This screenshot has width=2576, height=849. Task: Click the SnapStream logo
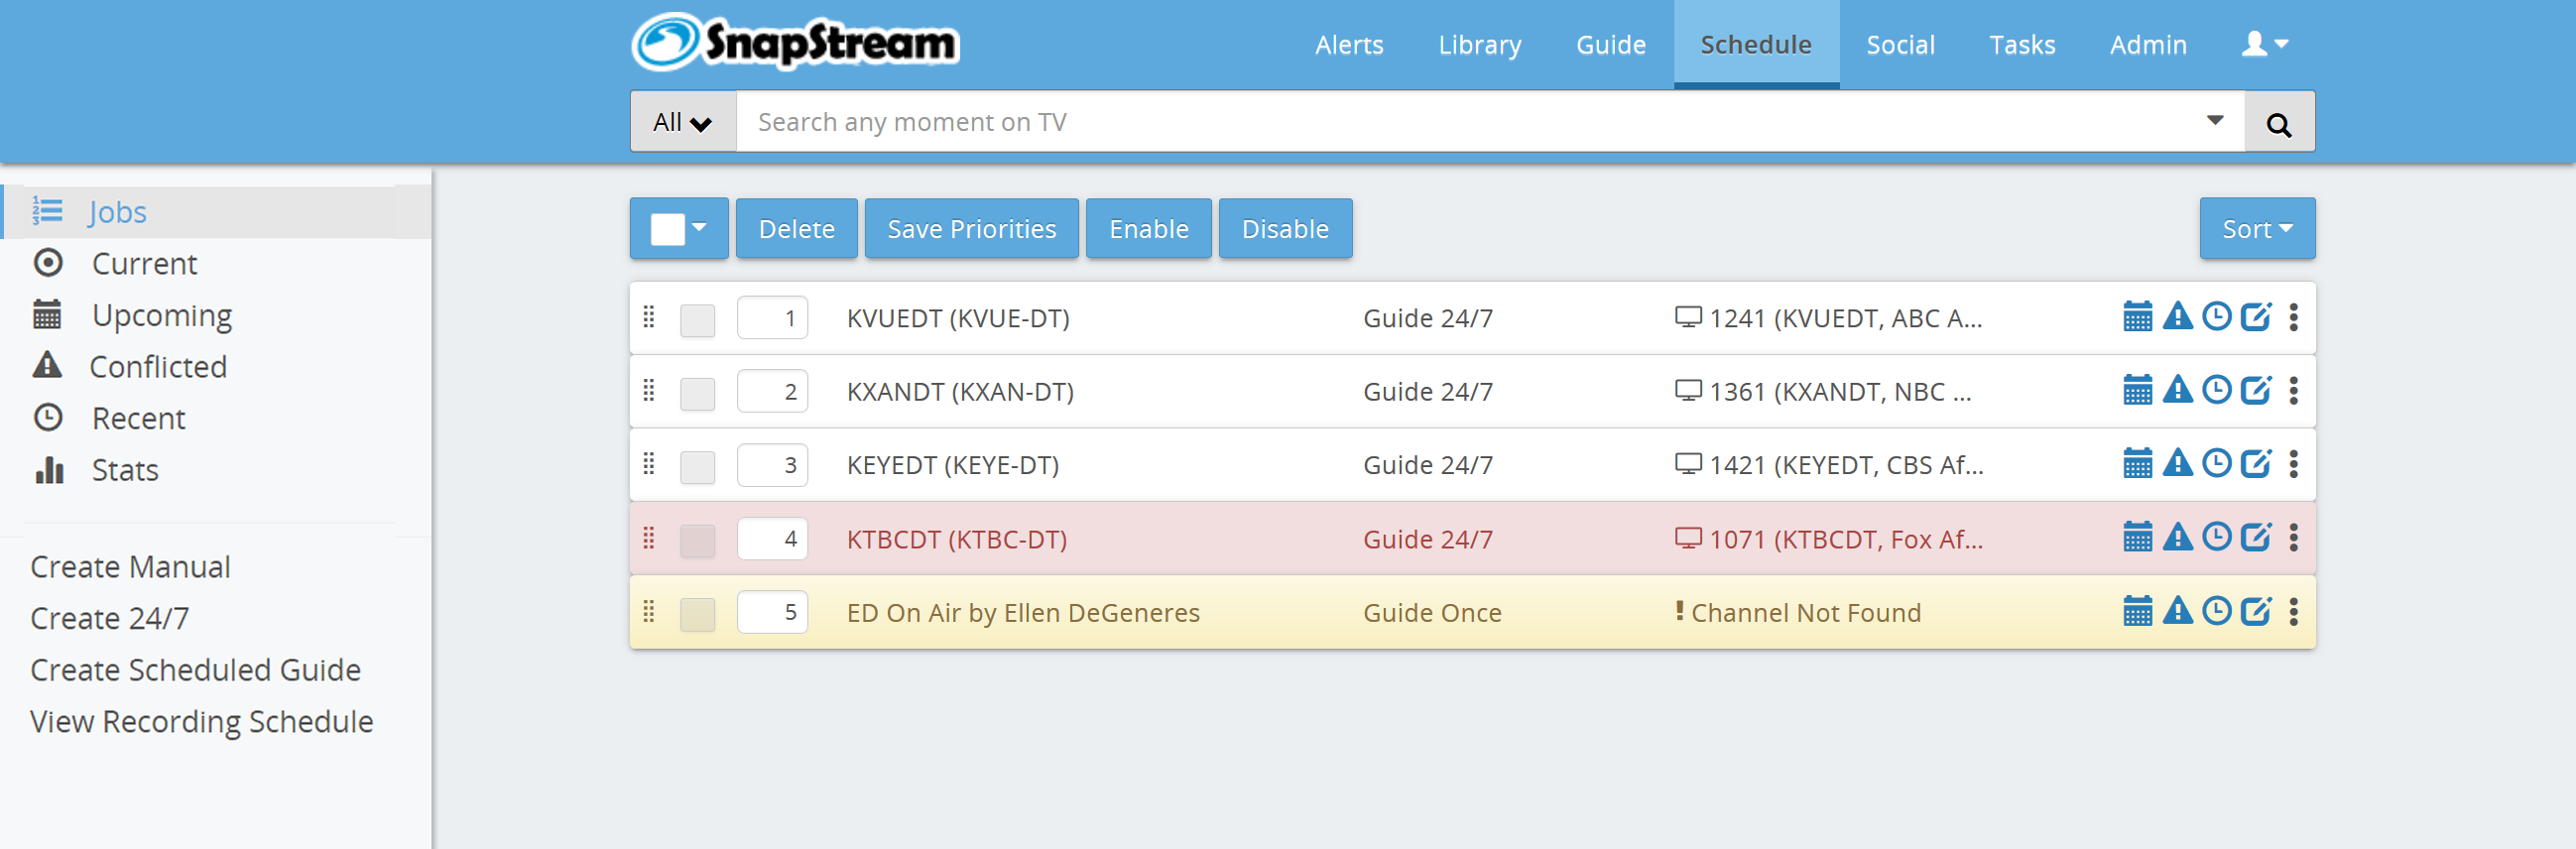(795, 42)
